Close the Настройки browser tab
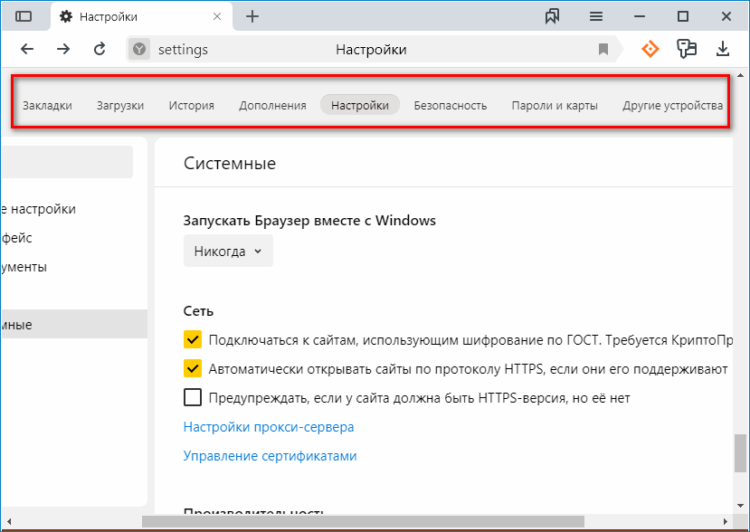Image resolution: width=750 pixels, height=532 pixels. pos(217,17)
